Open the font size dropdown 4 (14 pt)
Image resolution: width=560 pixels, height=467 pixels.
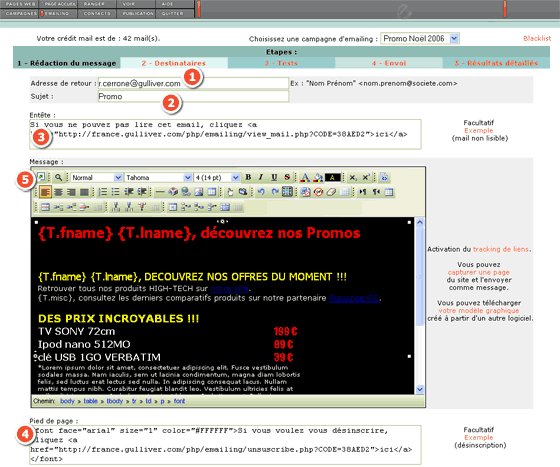(217, 177)
